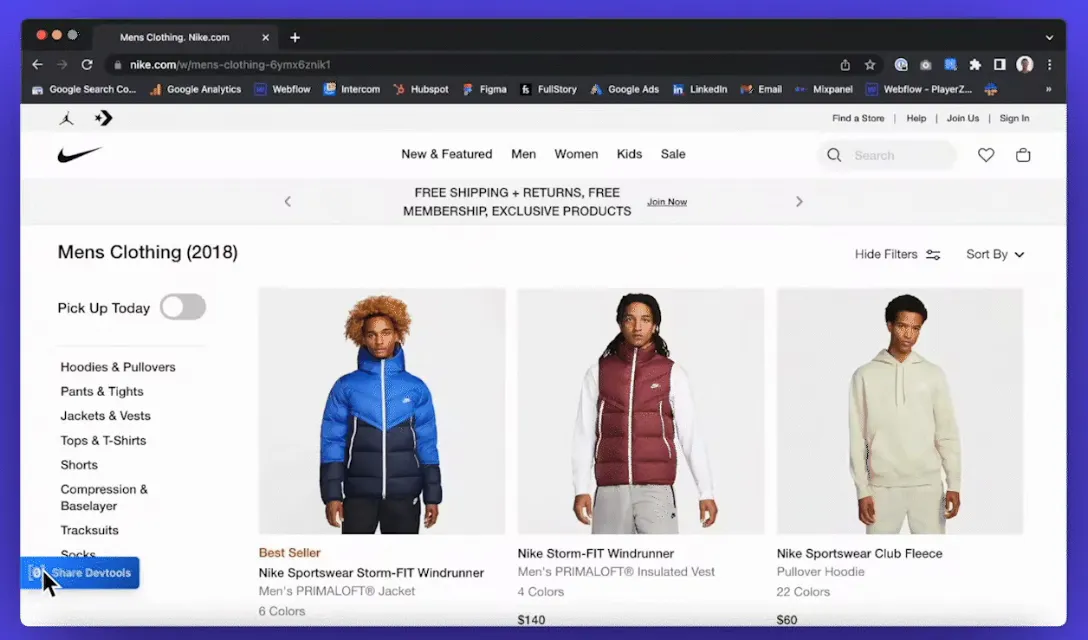Open the Intercom bookmark
Image resolution: width=1088 pixels, height=640 pixels.
tap(352, 89)
